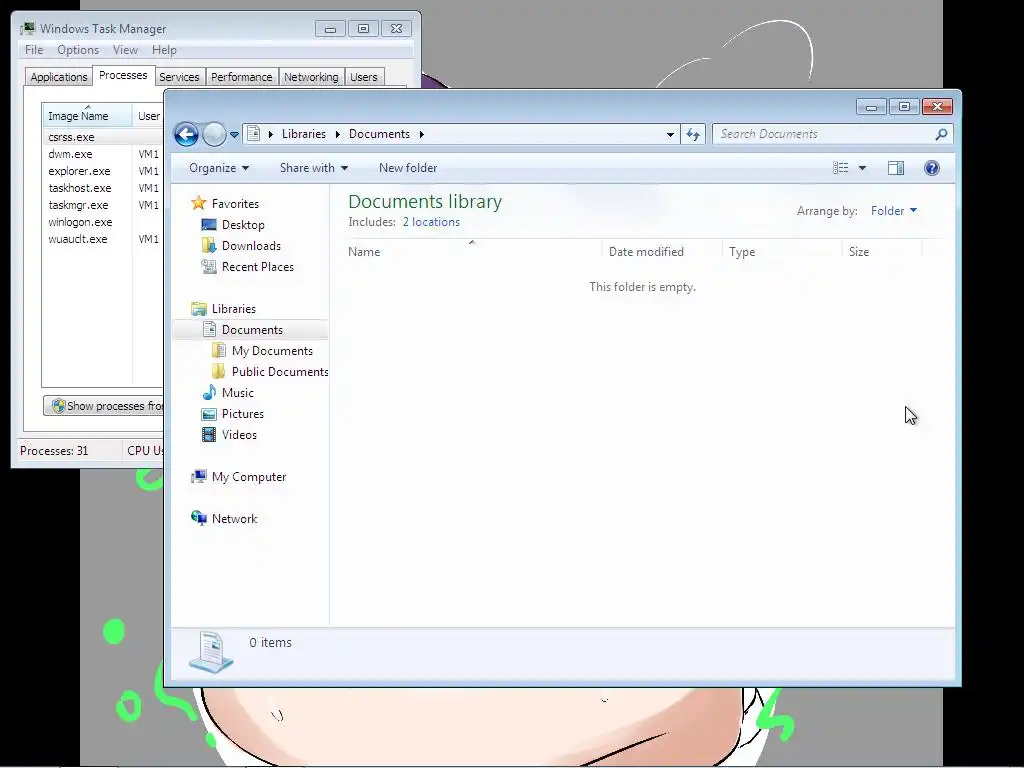Switch to the Users tab in Task Manager
1024x768 pixels.
click(x=363, y=77)
